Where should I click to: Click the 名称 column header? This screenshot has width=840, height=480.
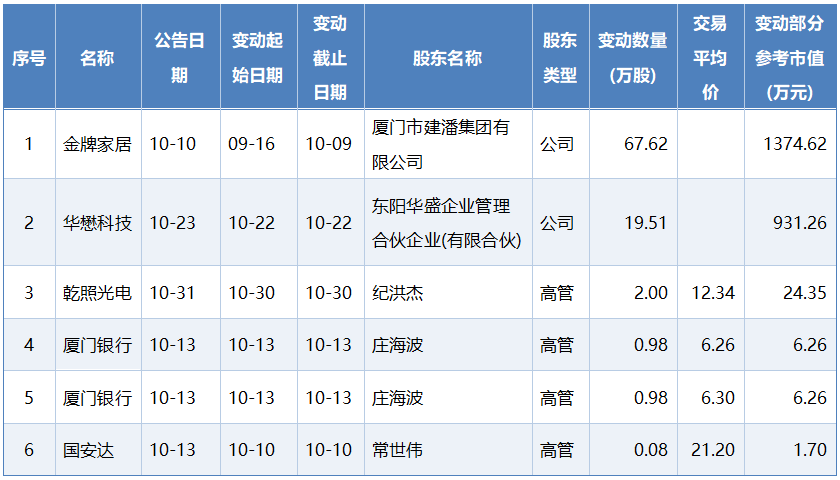pos(98,58)
